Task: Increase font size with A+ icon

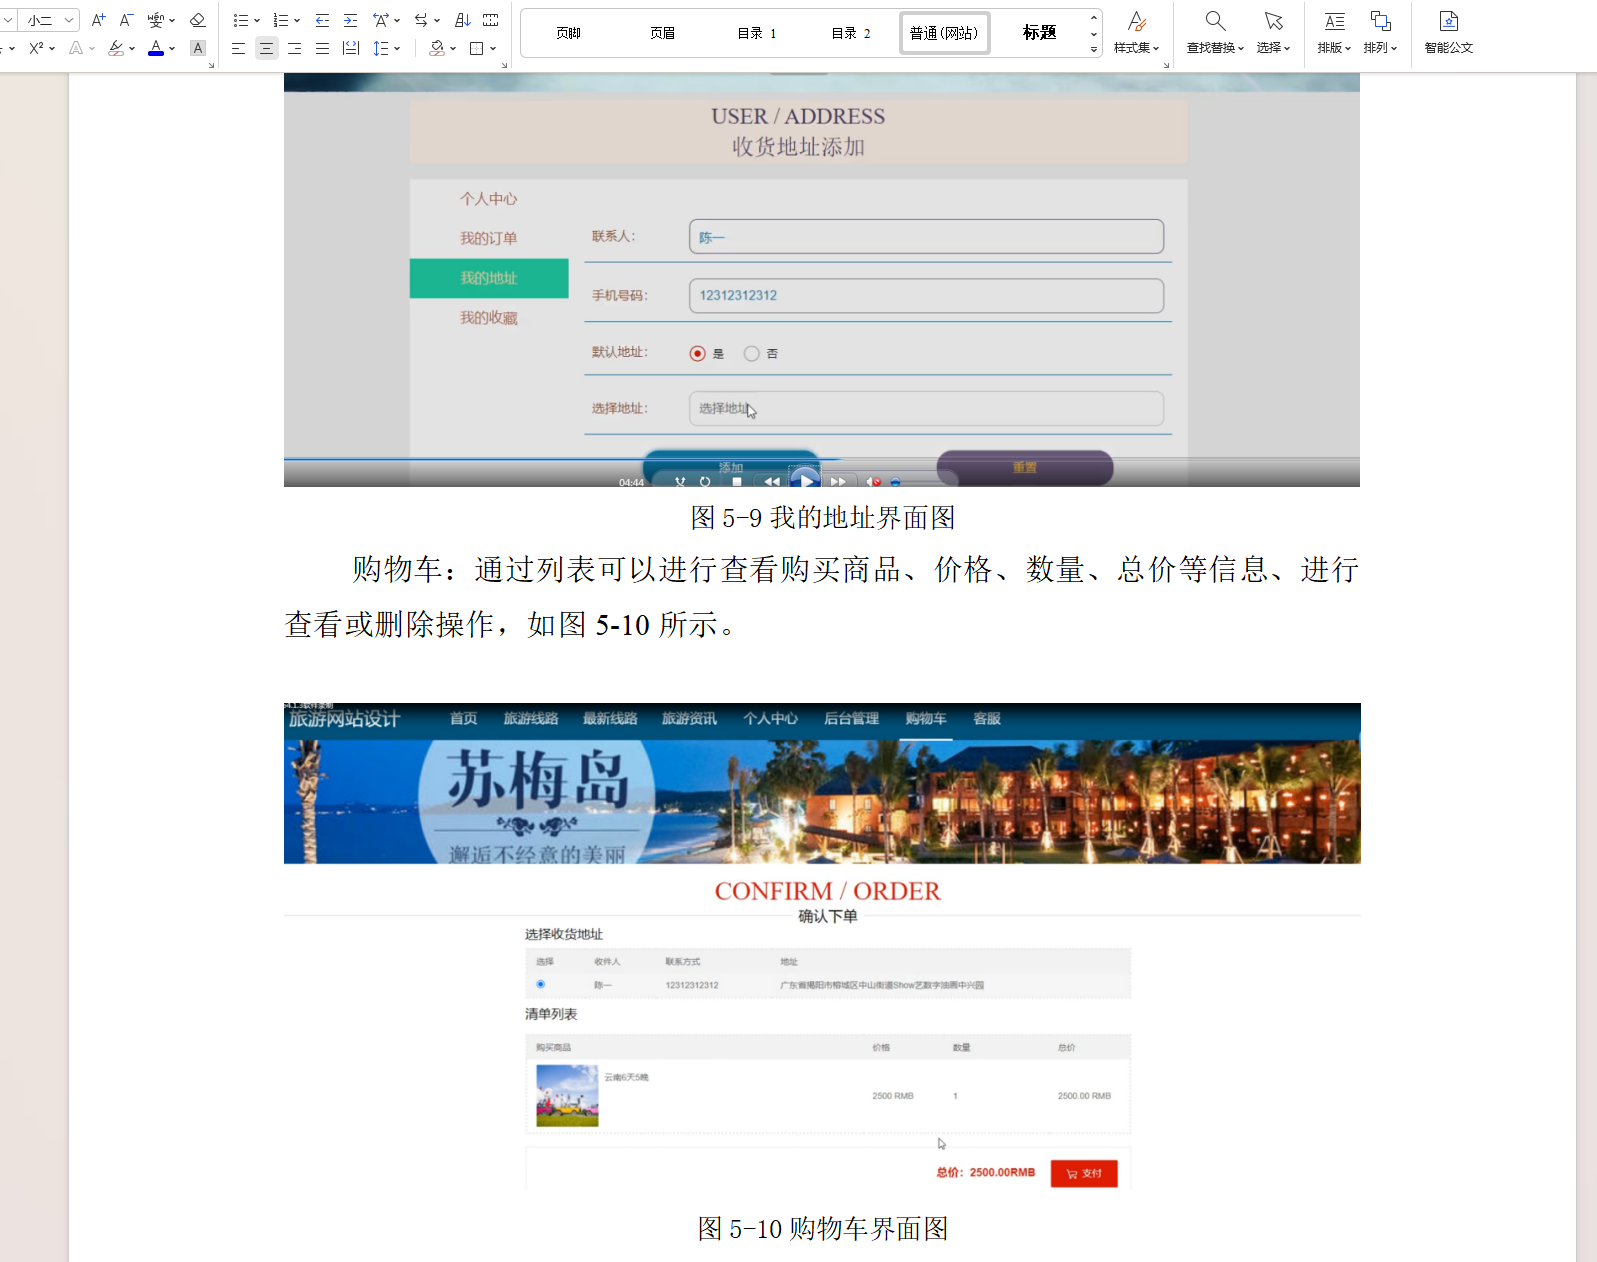Action: tap(98, 20)
